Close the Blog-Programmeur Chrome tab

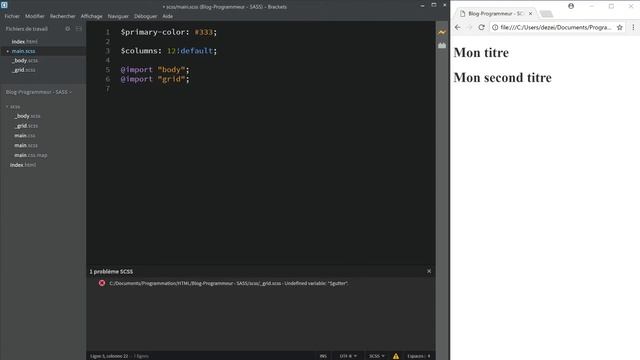tap(531, 13)
